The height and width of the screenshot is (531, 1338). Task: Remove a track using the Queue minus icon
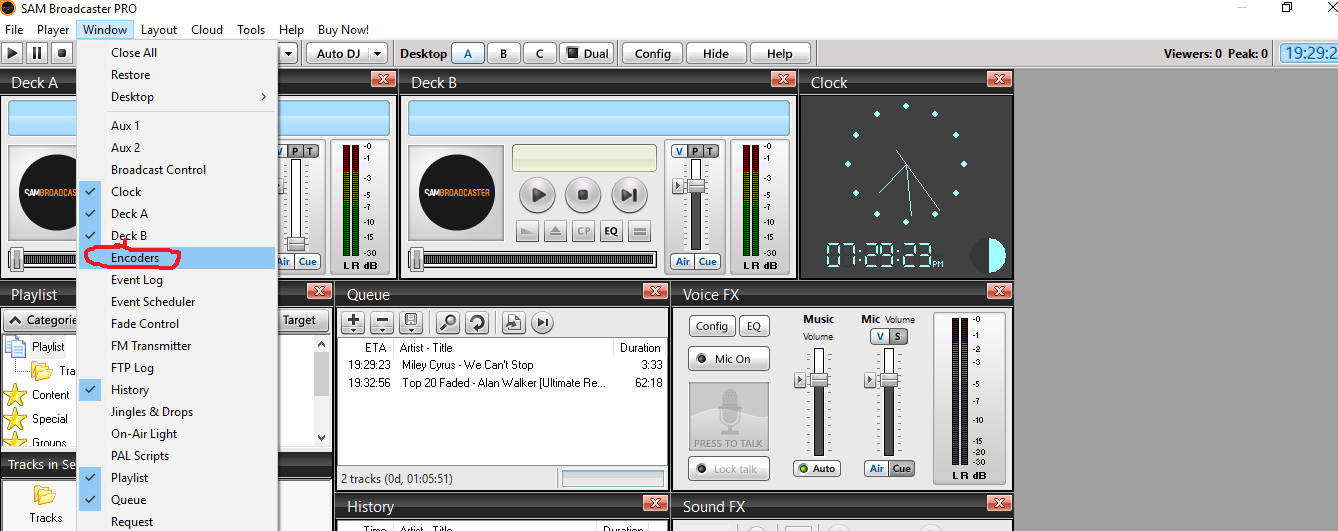381,322
